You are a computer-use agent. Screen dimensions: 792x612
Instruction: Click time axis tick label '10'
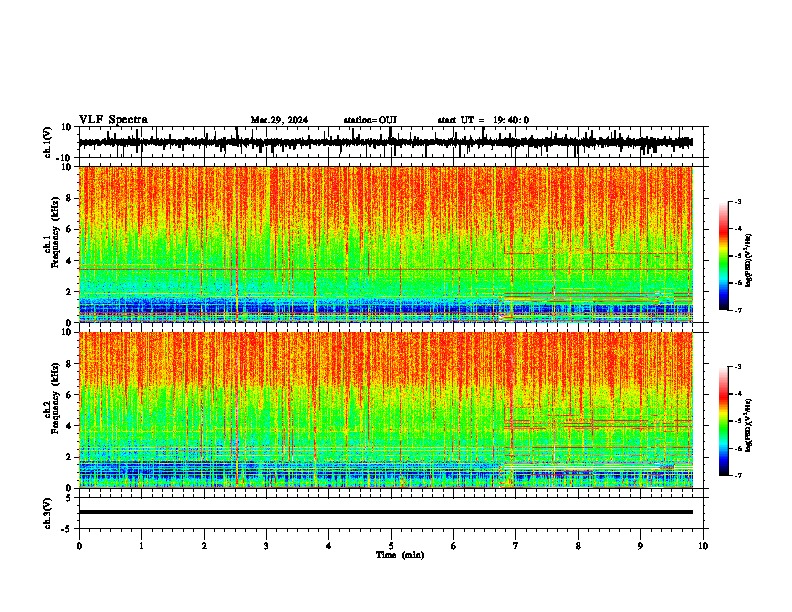(703, 546)
